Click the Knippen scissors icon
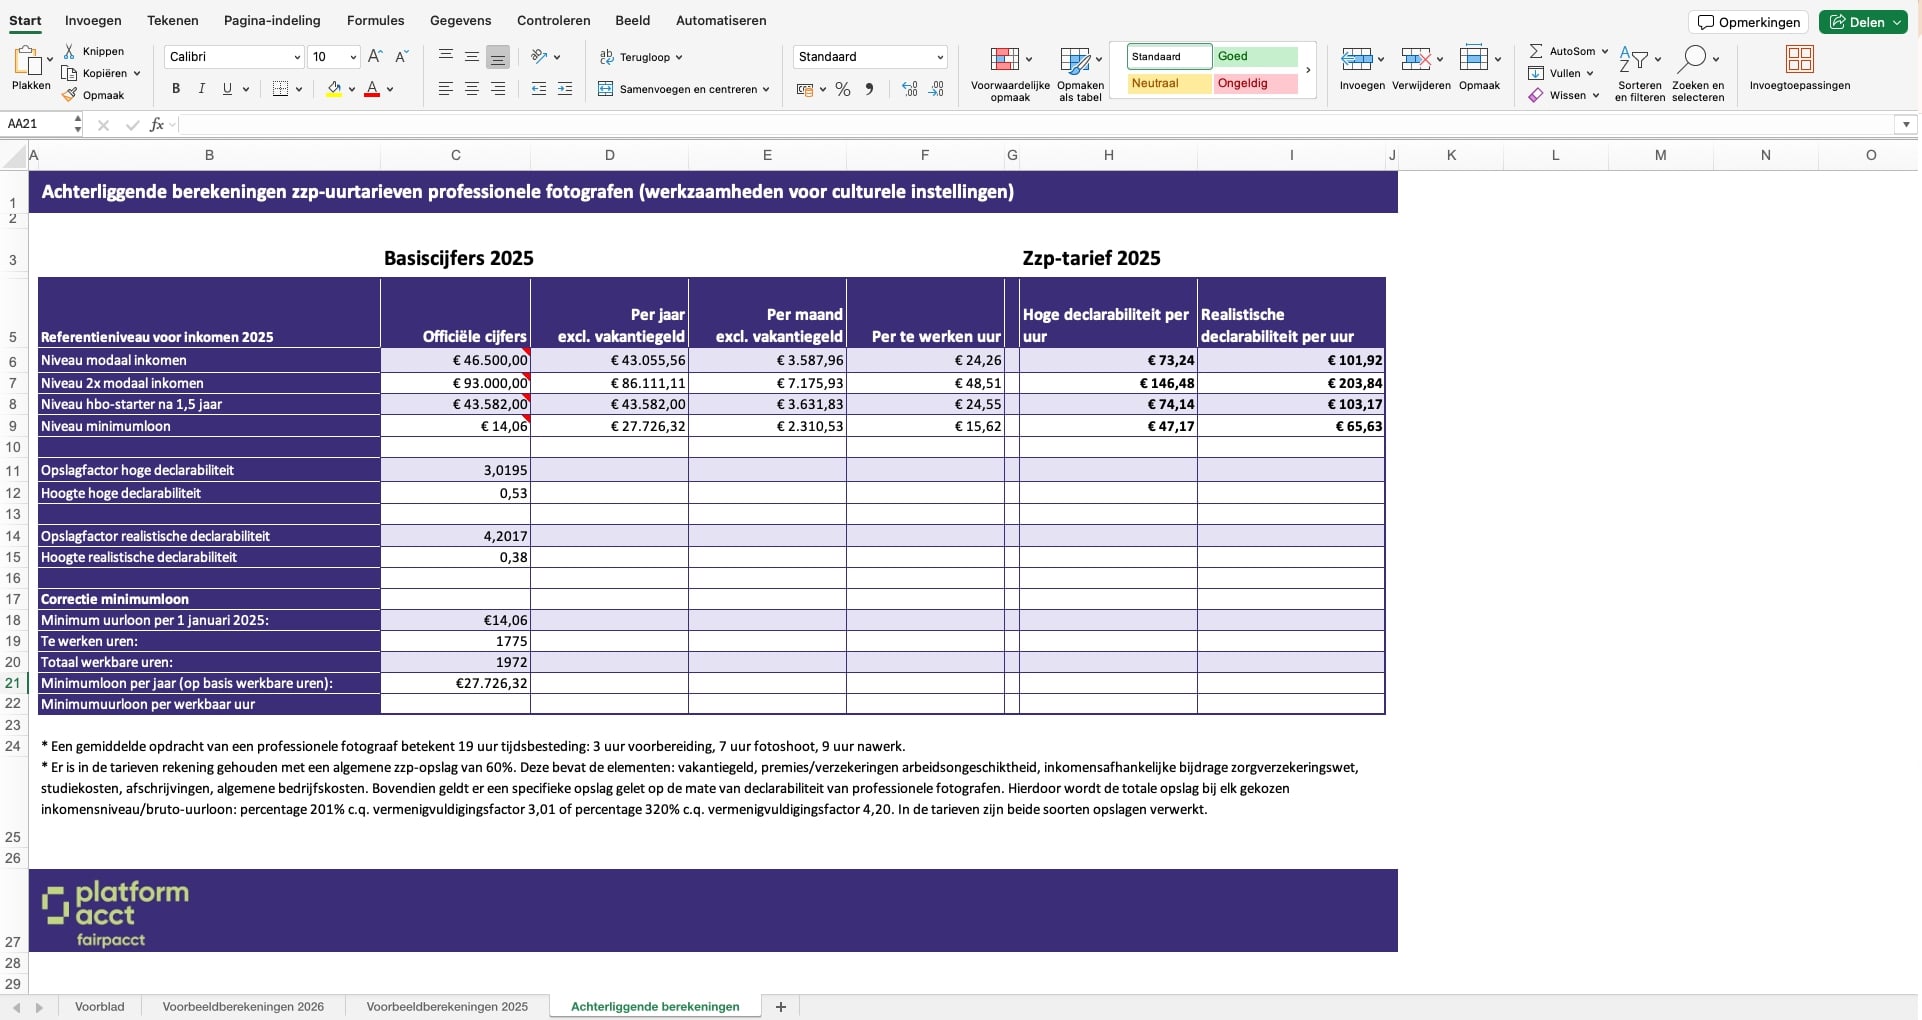The image size is (1922, 1020). 70,51
